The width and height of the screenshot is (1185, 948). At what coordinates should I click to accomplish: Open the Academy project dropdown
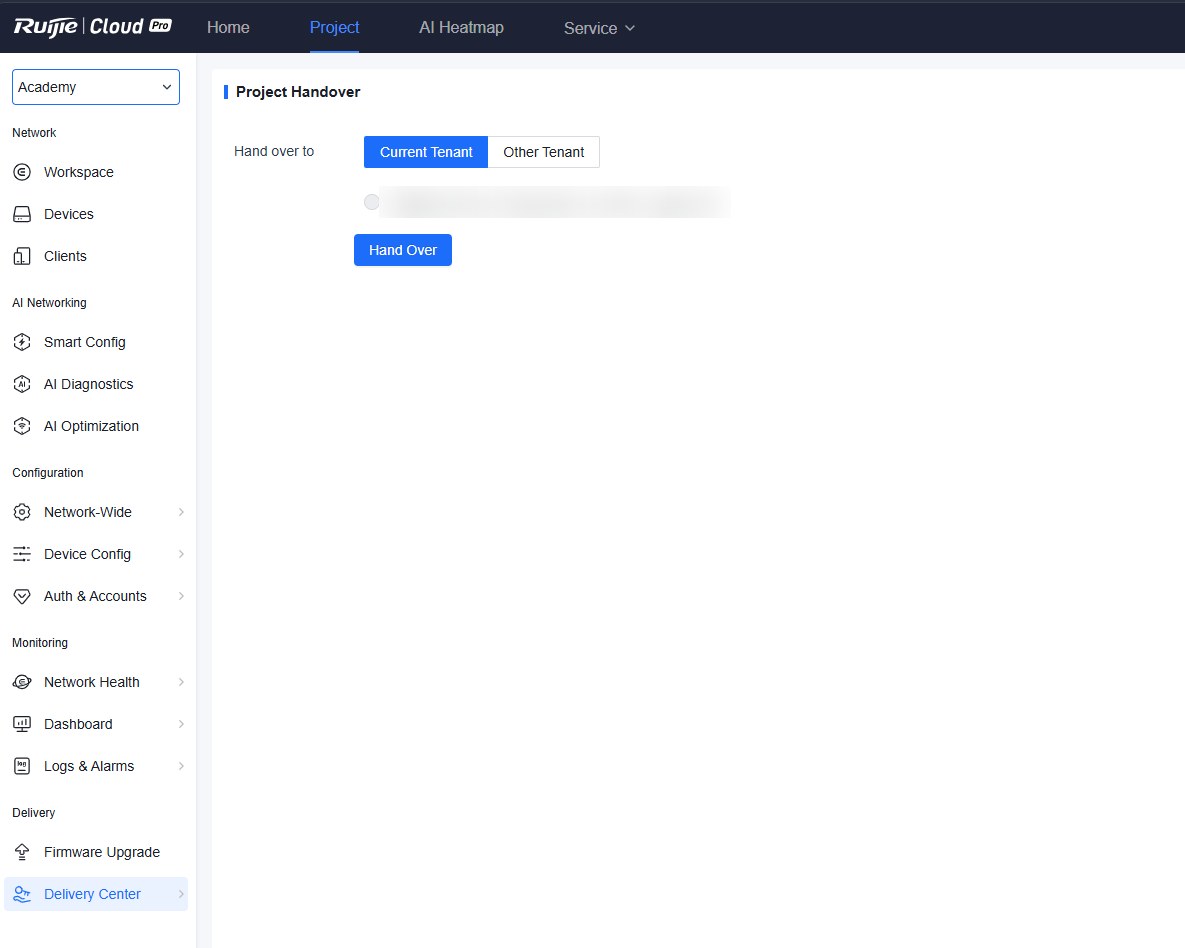[96, 87]
